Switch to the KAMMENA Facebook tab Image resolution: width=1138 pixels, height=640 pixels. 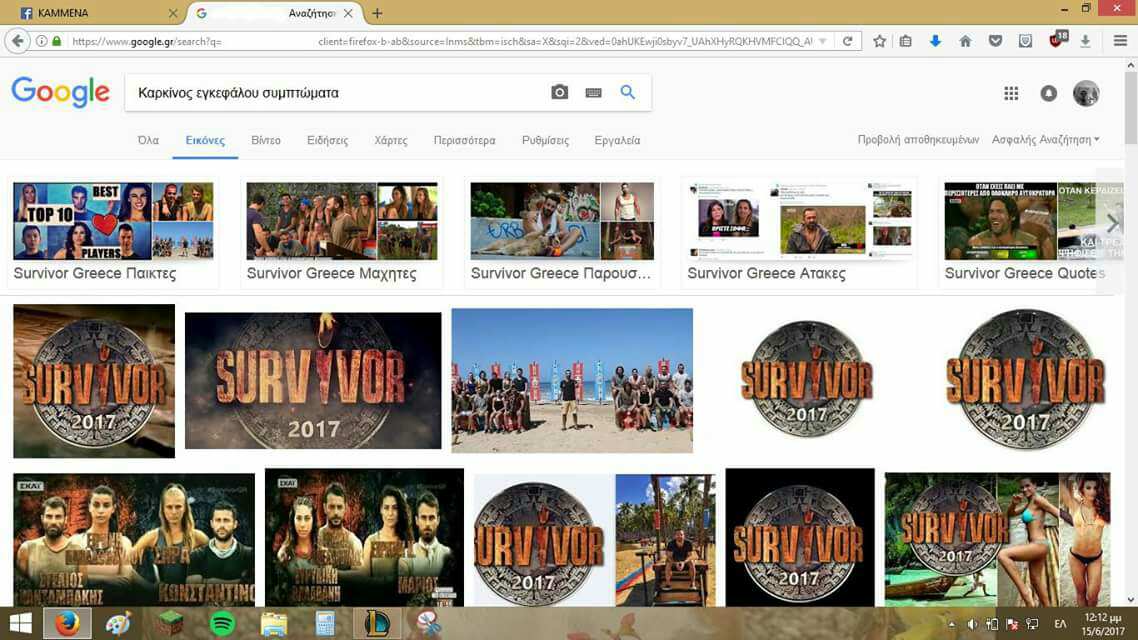[95, 13]
